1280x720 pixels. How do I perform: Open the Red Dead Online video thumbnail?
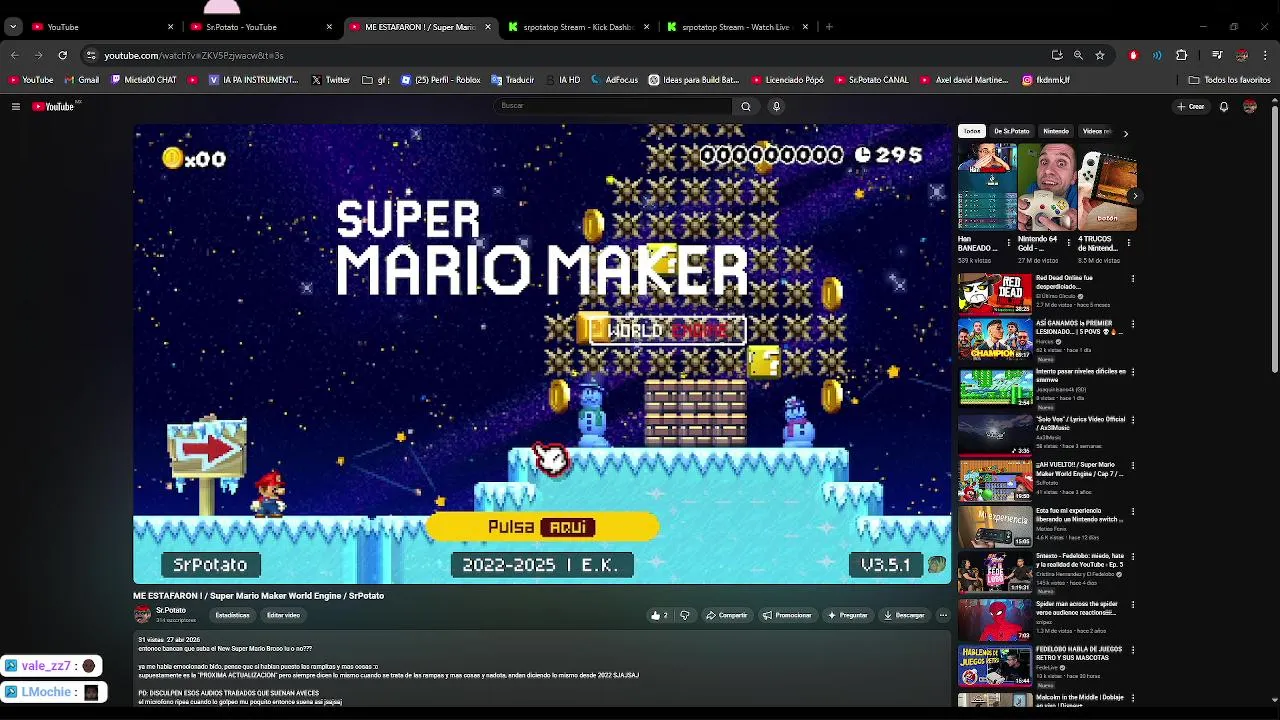pos(995,293)
